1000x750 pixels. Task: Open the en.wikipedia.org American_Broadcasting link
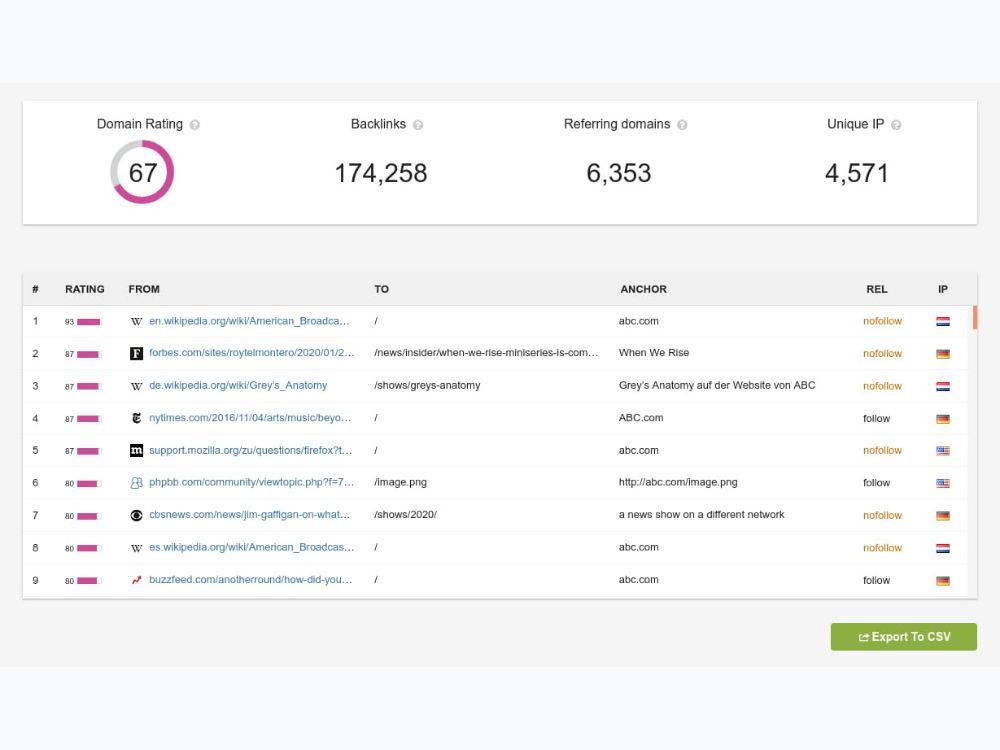point(249,321)
